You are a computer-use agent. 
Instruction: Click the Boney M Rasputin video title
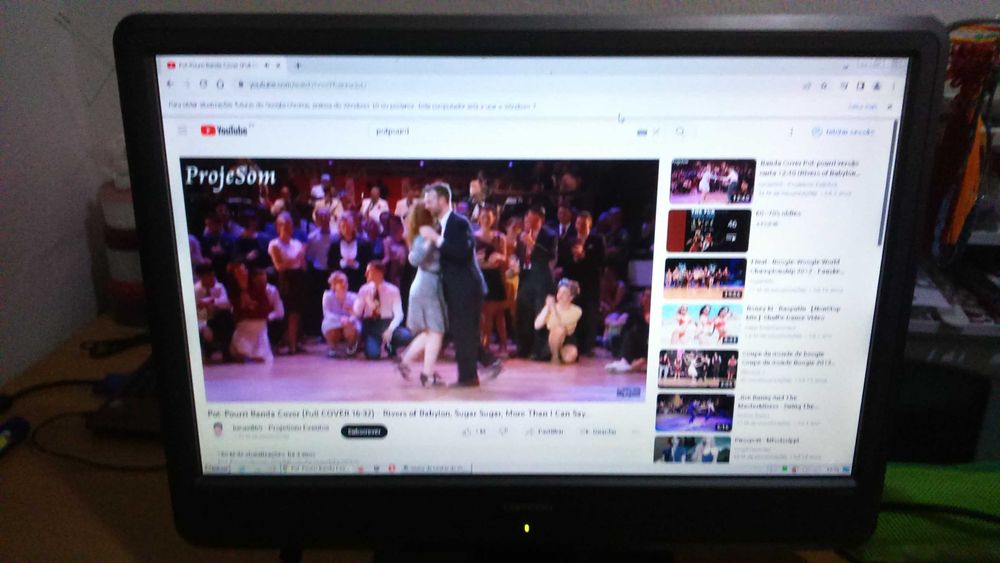[x=793, y=312]
